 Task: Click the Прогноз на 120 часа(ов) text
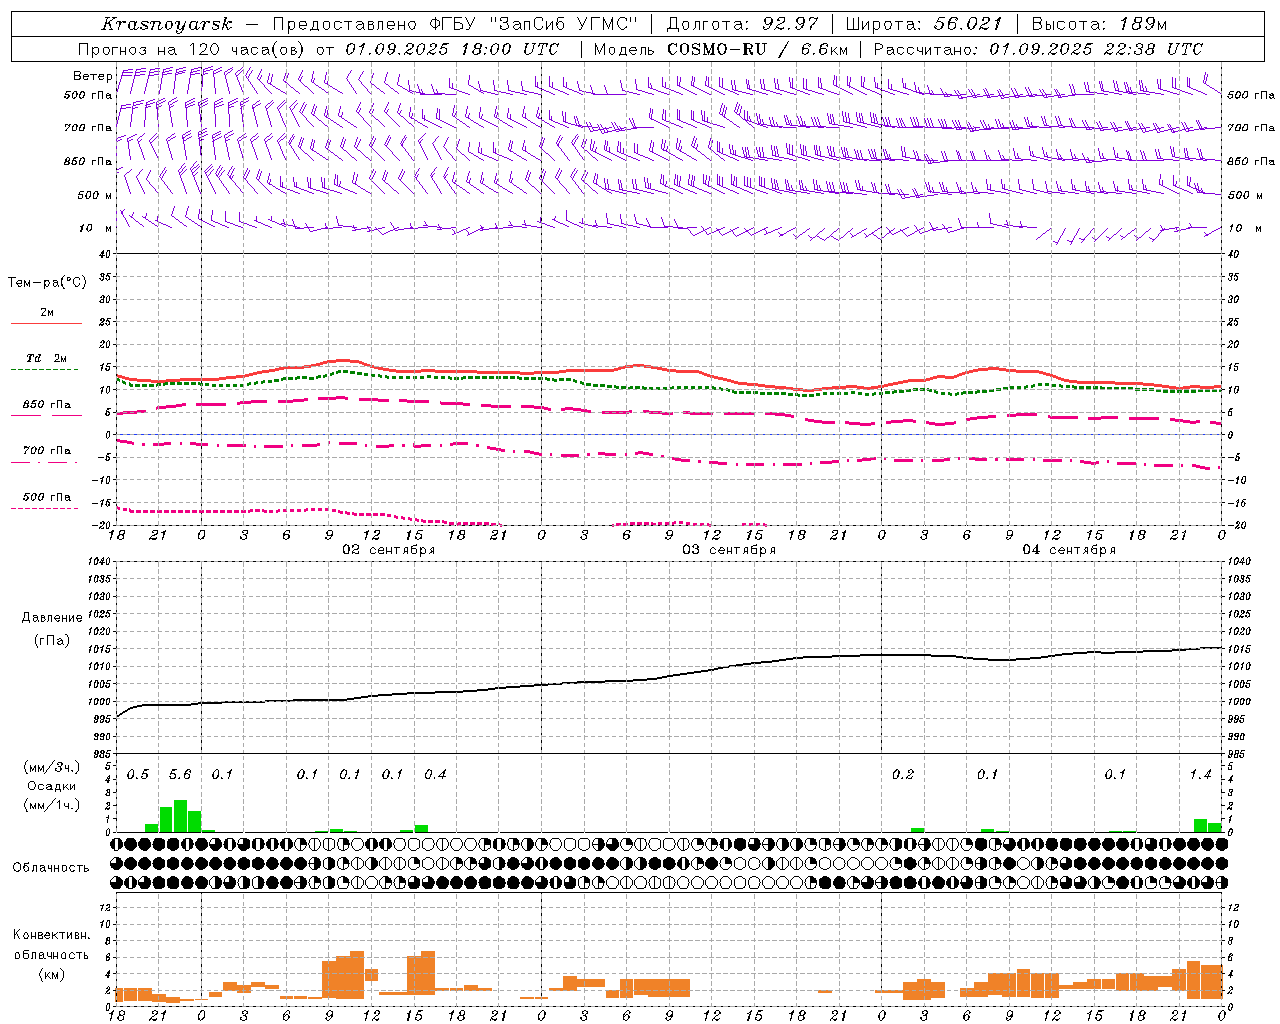[193, 49]
